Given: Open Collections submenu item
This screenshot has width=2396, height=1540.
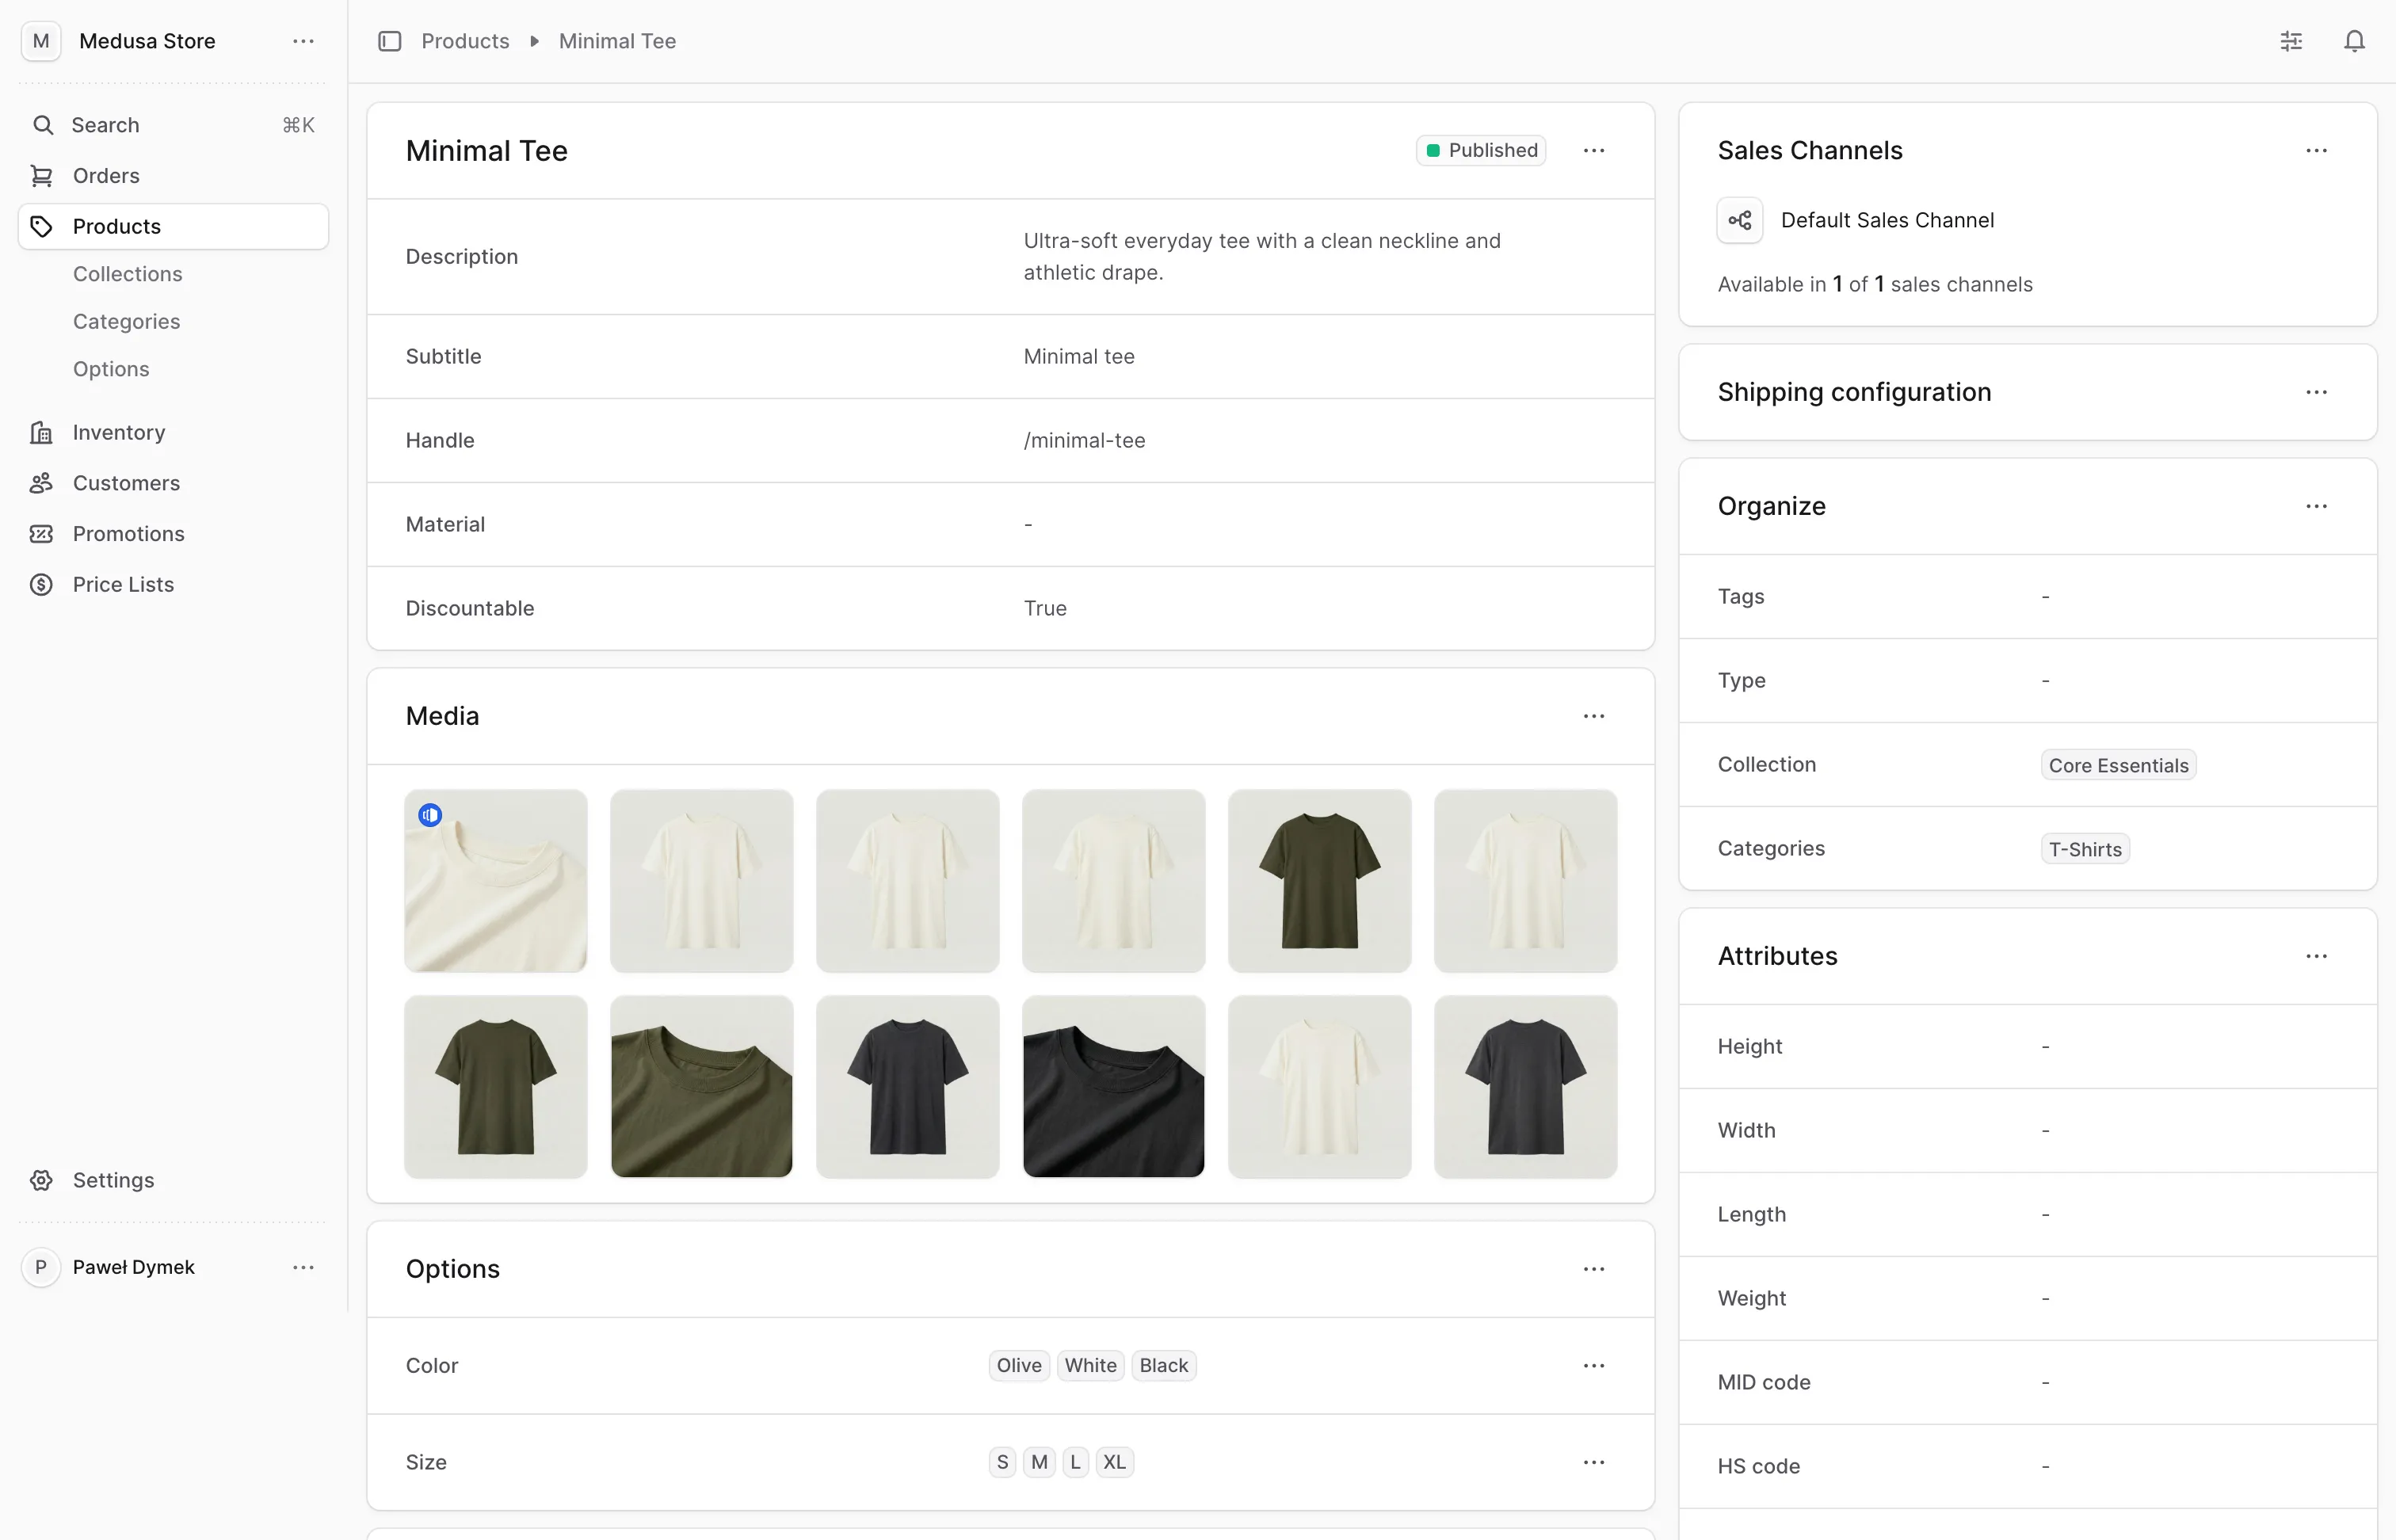Looking at the screenshot, I should click(x=128, y=274).
